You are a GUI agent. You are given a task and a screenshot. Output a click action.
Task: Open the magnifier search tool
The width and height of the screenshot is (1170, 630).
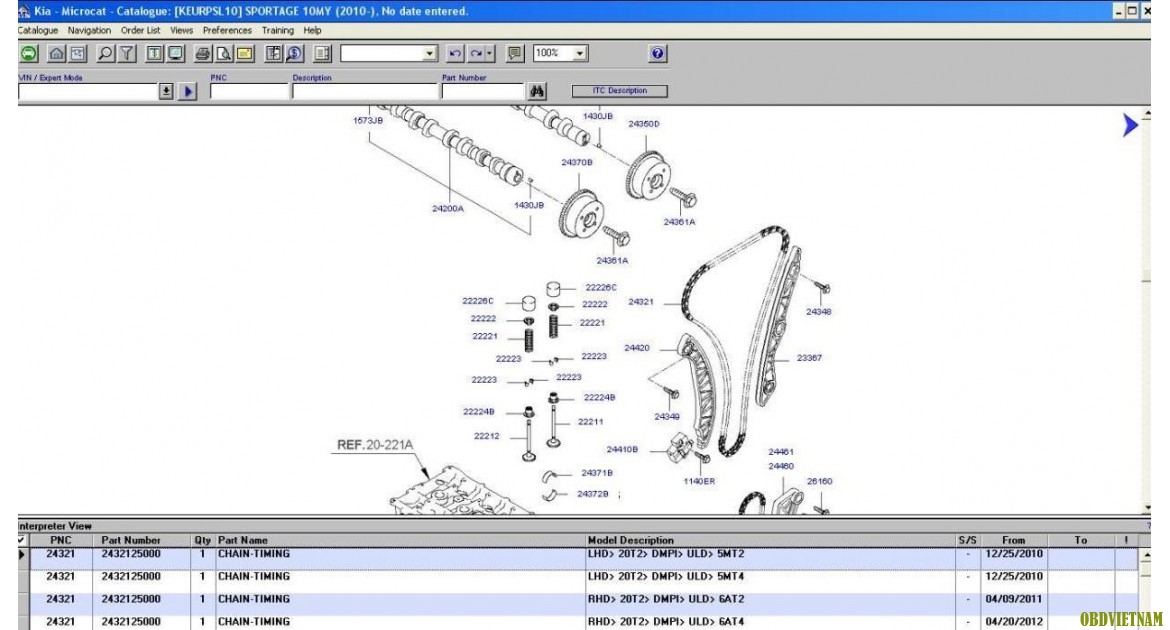click(105, 54)
